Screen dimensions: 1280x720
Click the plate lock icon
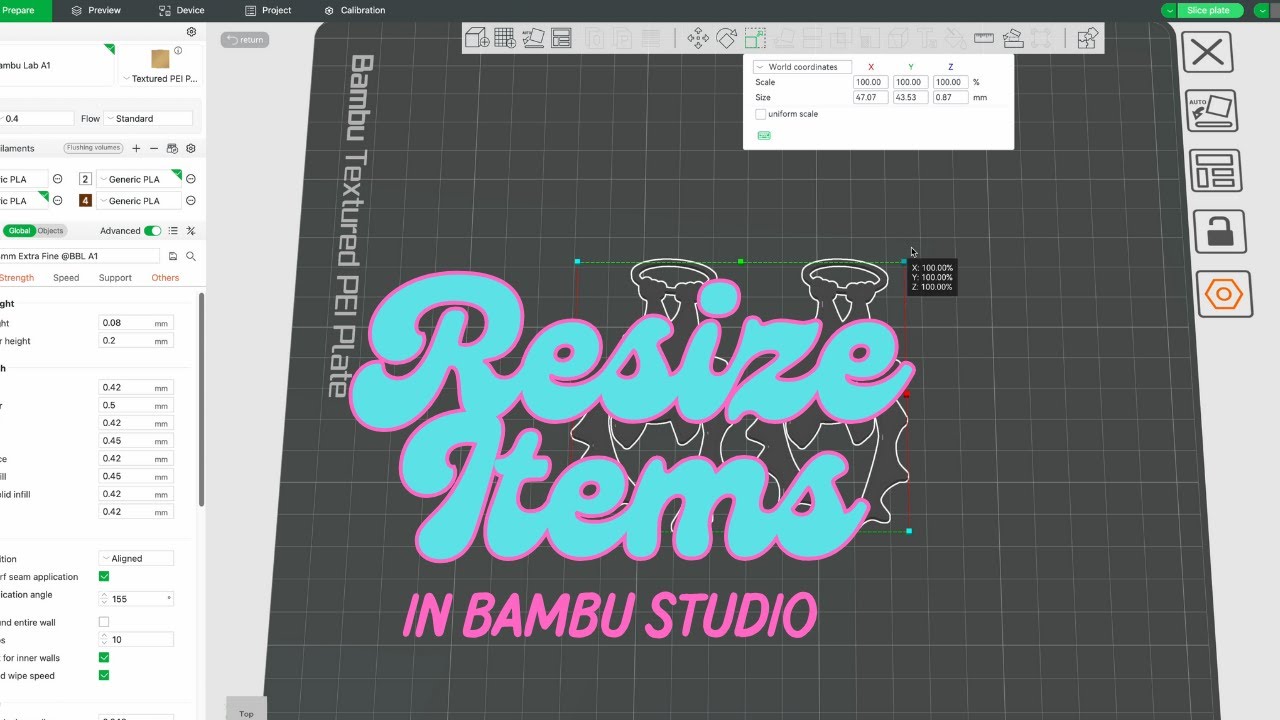pyautogui.click(x=1219, y=231)
